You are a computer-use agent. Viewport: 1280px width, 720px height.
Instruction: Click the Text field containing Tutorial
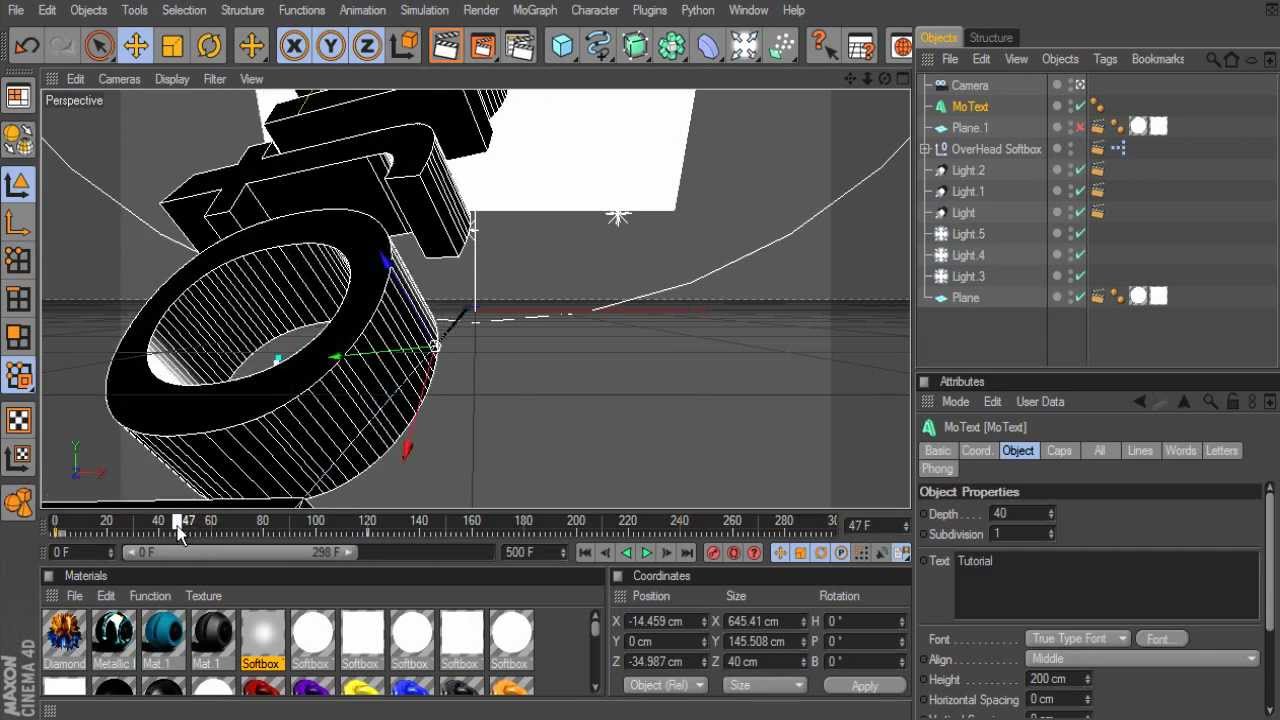1106,585
